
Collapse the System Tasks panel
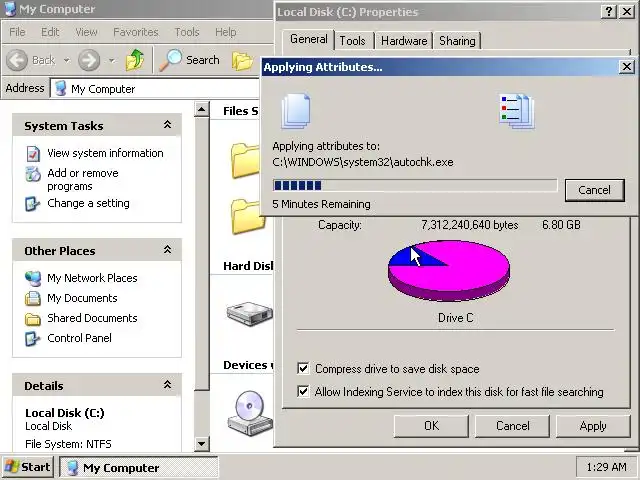(x=167, y=125)
